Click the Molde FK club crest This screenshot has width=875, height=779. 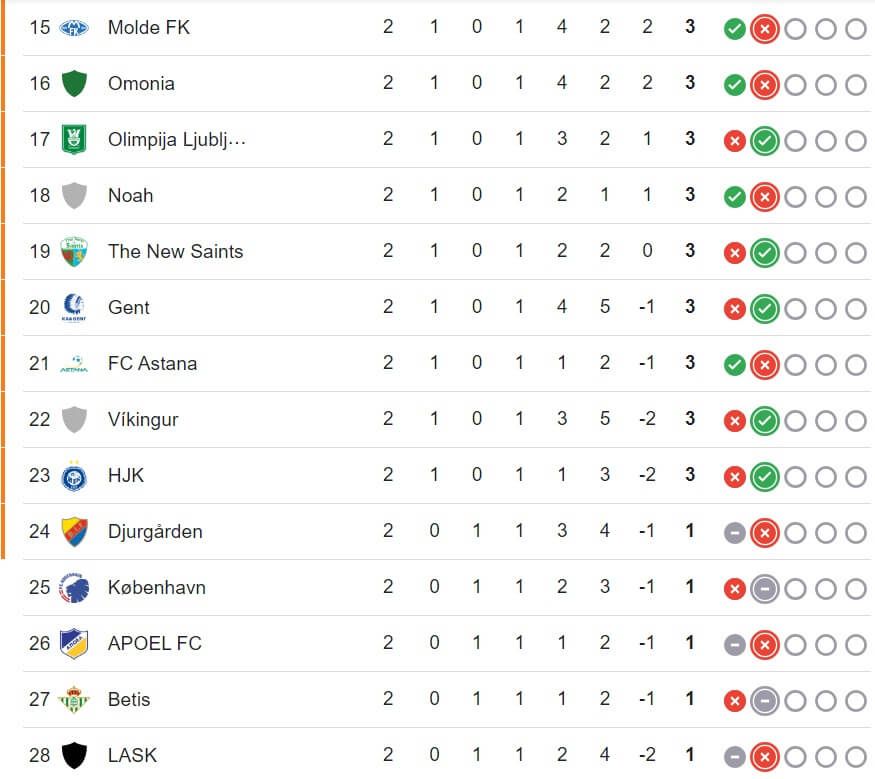click(x=75, y=28)
